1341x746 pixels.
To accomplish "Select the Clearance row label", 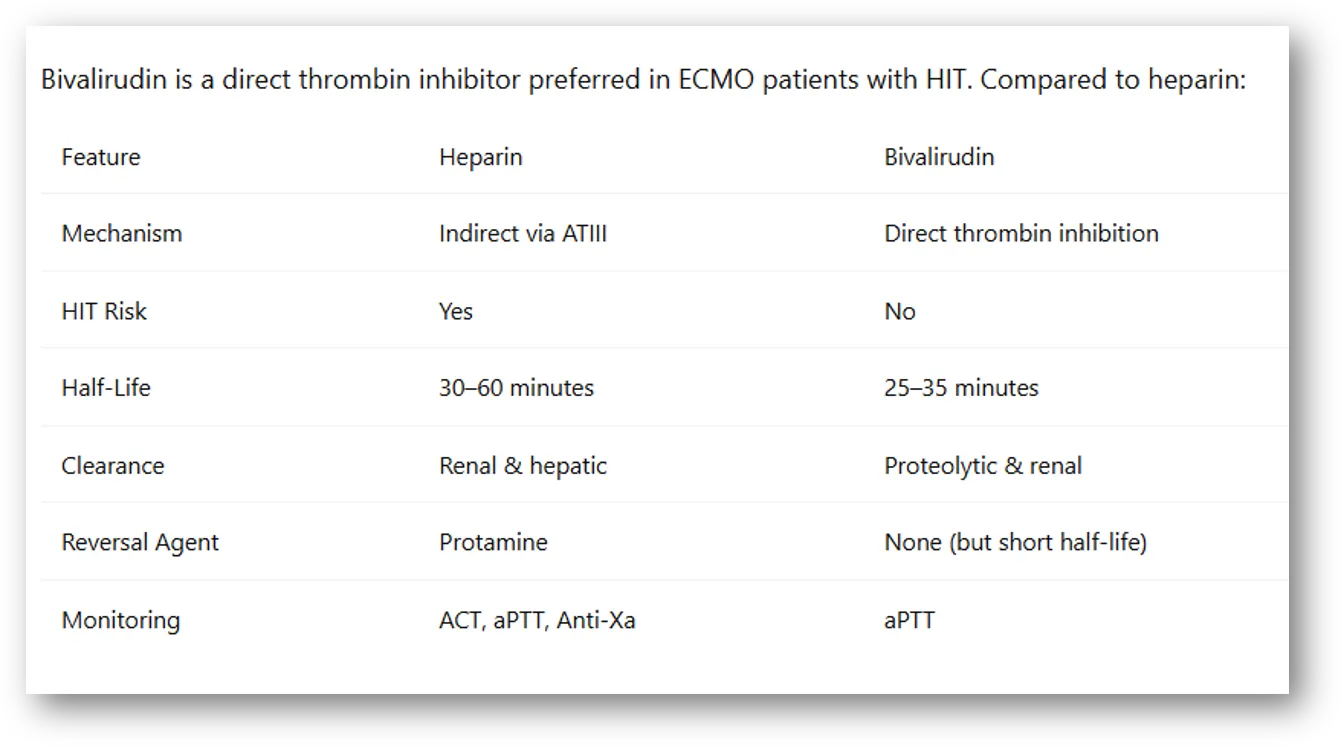I will click(113, 466).
